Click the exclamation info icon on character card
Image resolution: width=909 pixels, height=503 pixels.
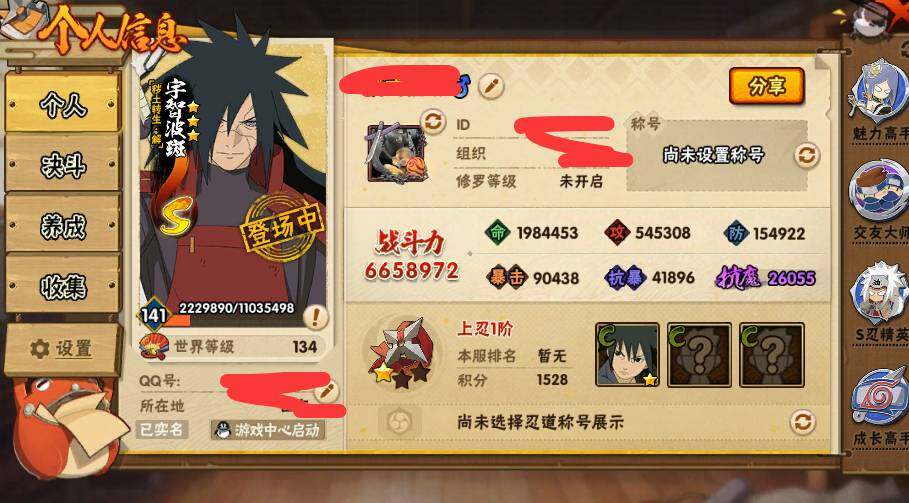[x=315, y=317]
